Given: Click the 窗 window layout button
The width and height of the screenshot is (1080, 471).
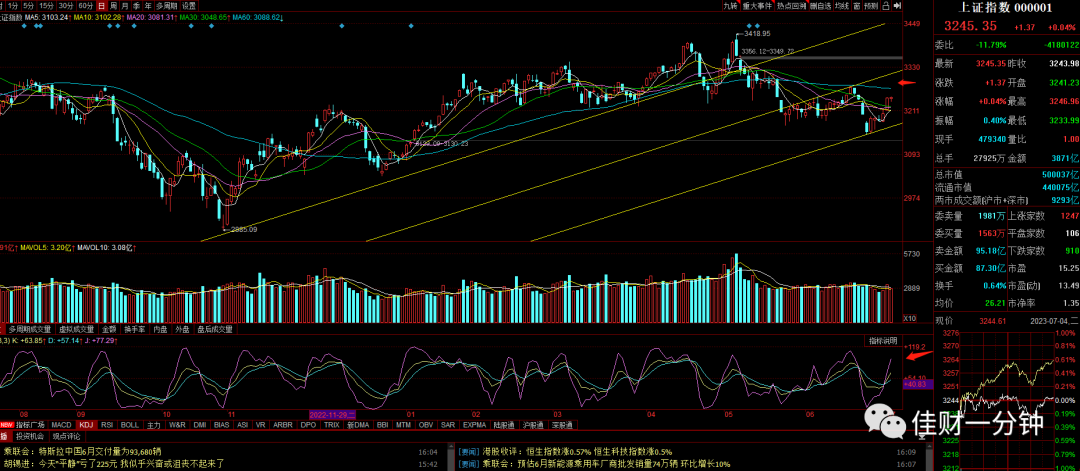Looking at the screenshot, I should 857,6.
